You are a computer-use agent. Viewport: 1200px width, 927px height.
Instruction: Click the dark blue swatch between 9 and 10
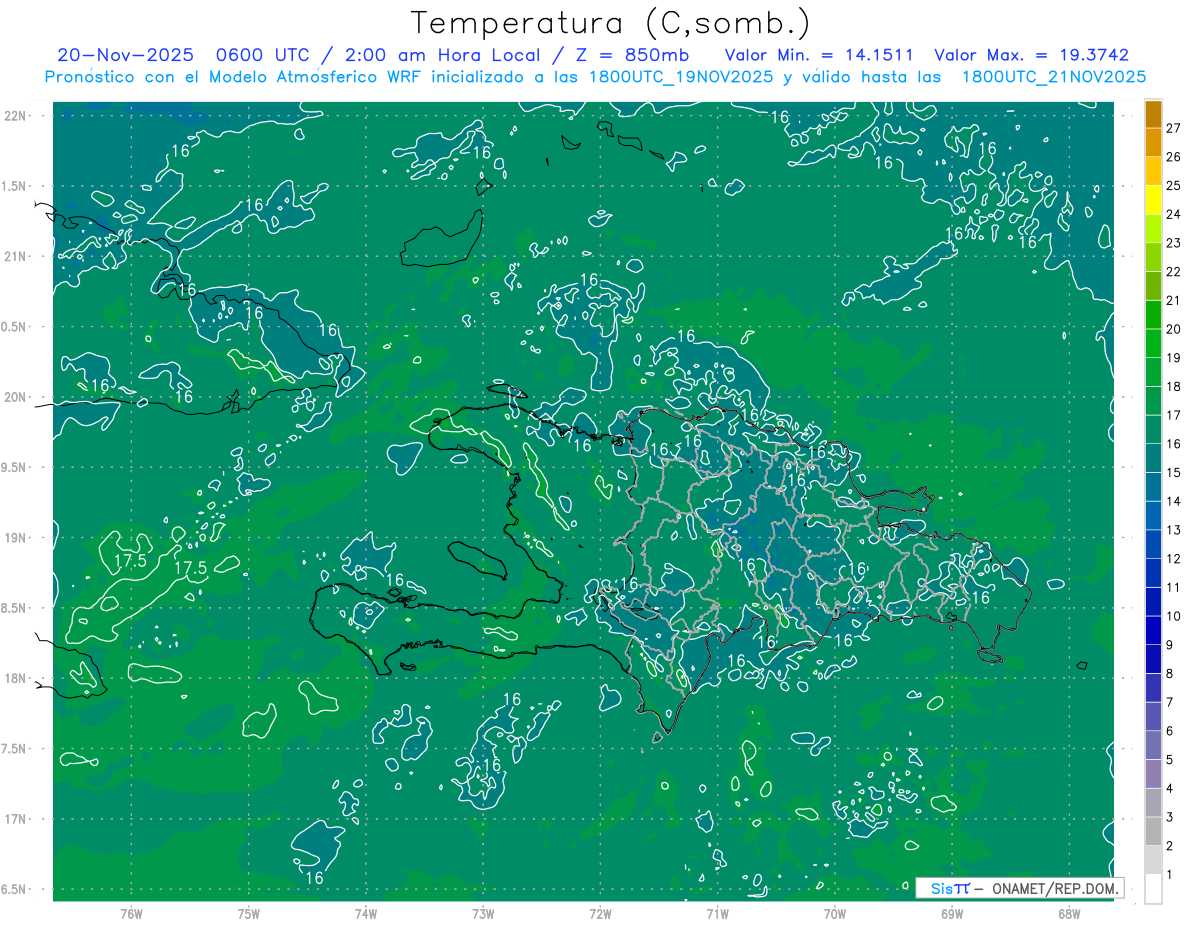pyautogui.click(x=1153, y=631)
